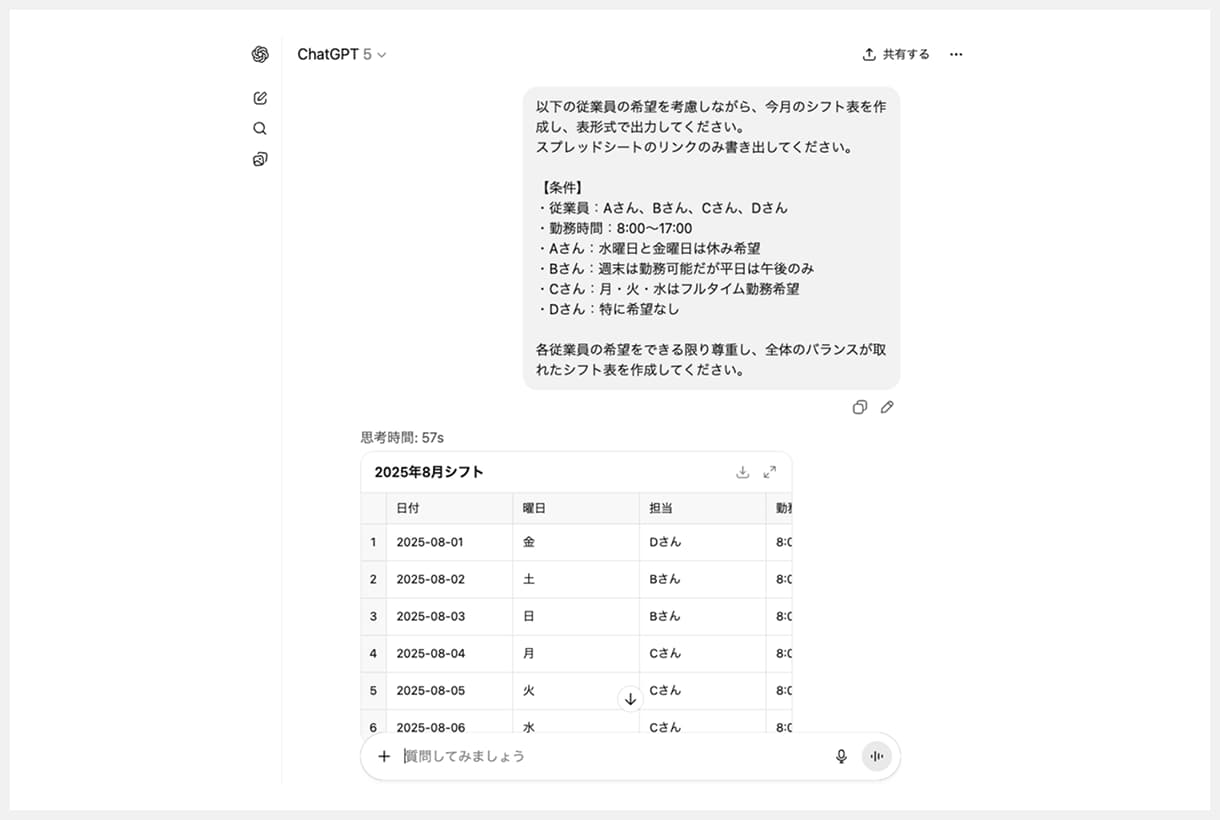Click the plus icon to attach files
This screenshot has width=1220, height=820.
(x=384, y=756)
